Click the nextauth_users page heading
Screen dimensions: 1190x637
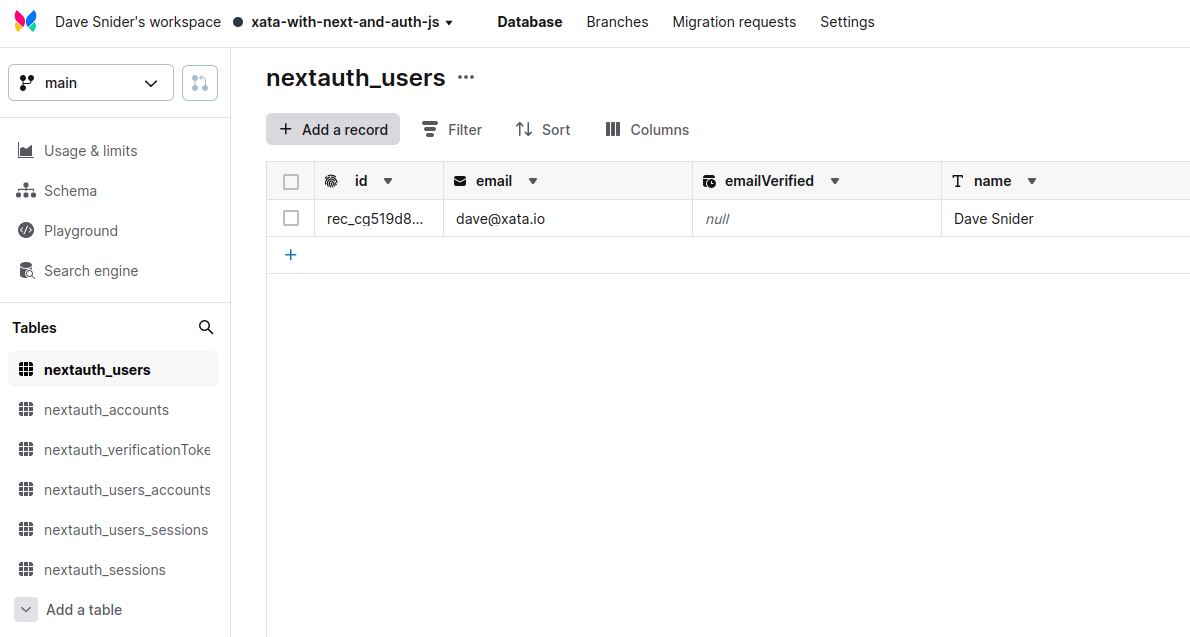[x=356, y=77]
